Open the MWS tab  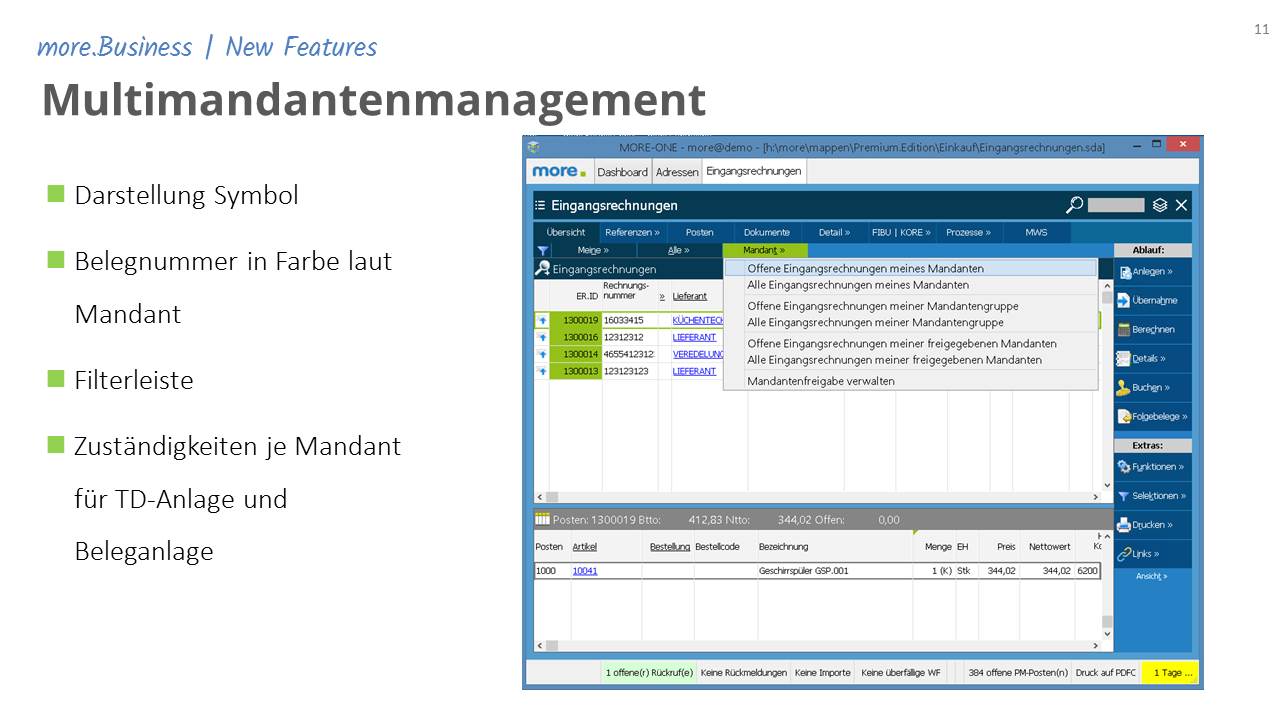click(1036, 232)
